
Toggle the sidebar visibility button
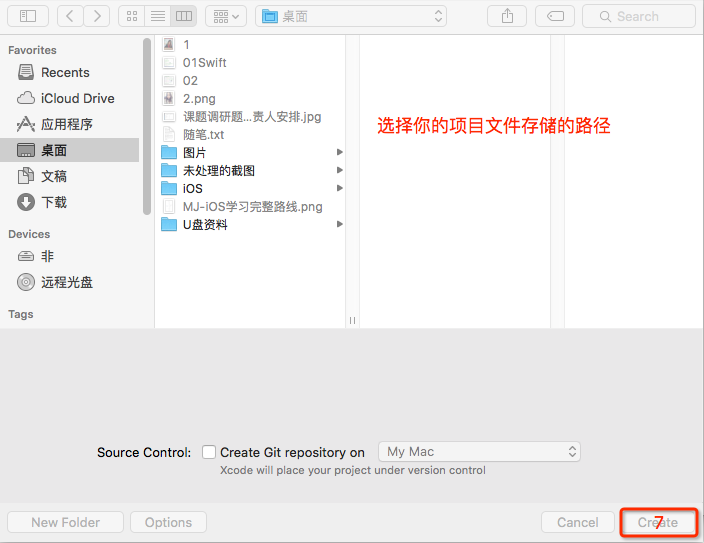[x=28, y=17]
